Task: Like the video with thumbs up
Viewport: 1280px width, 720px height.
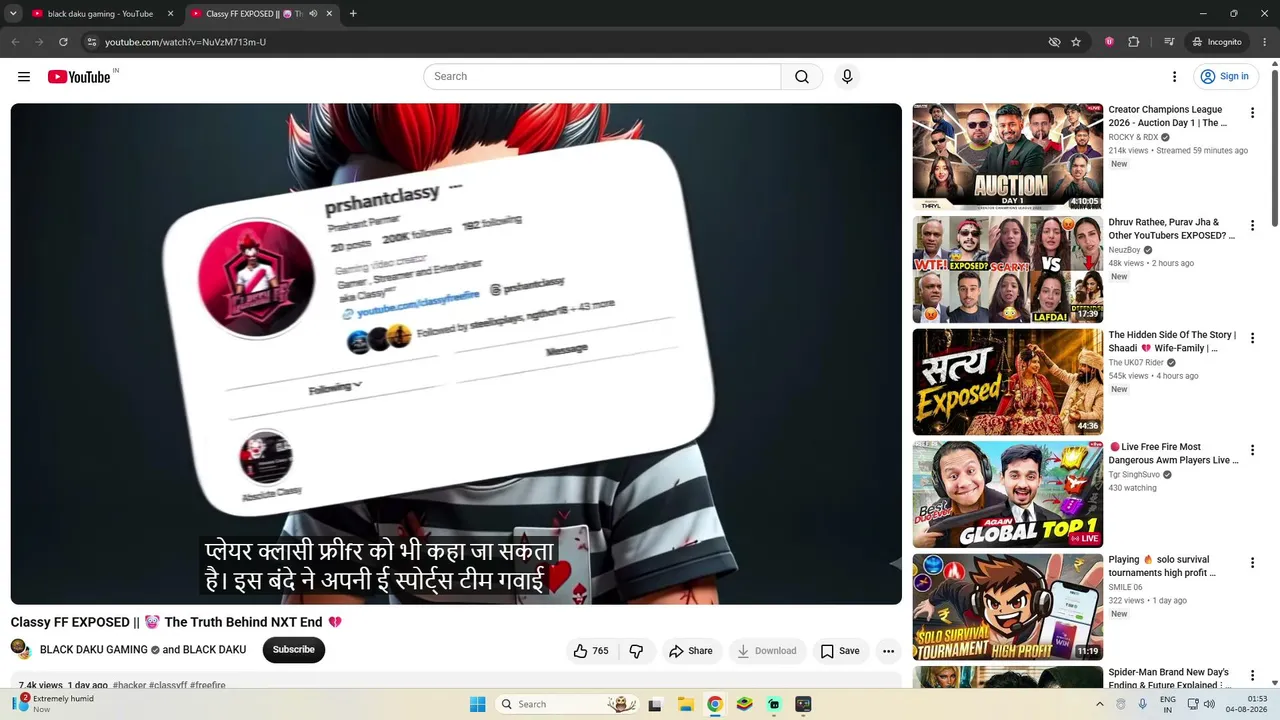Action: [x=590, y=651]
